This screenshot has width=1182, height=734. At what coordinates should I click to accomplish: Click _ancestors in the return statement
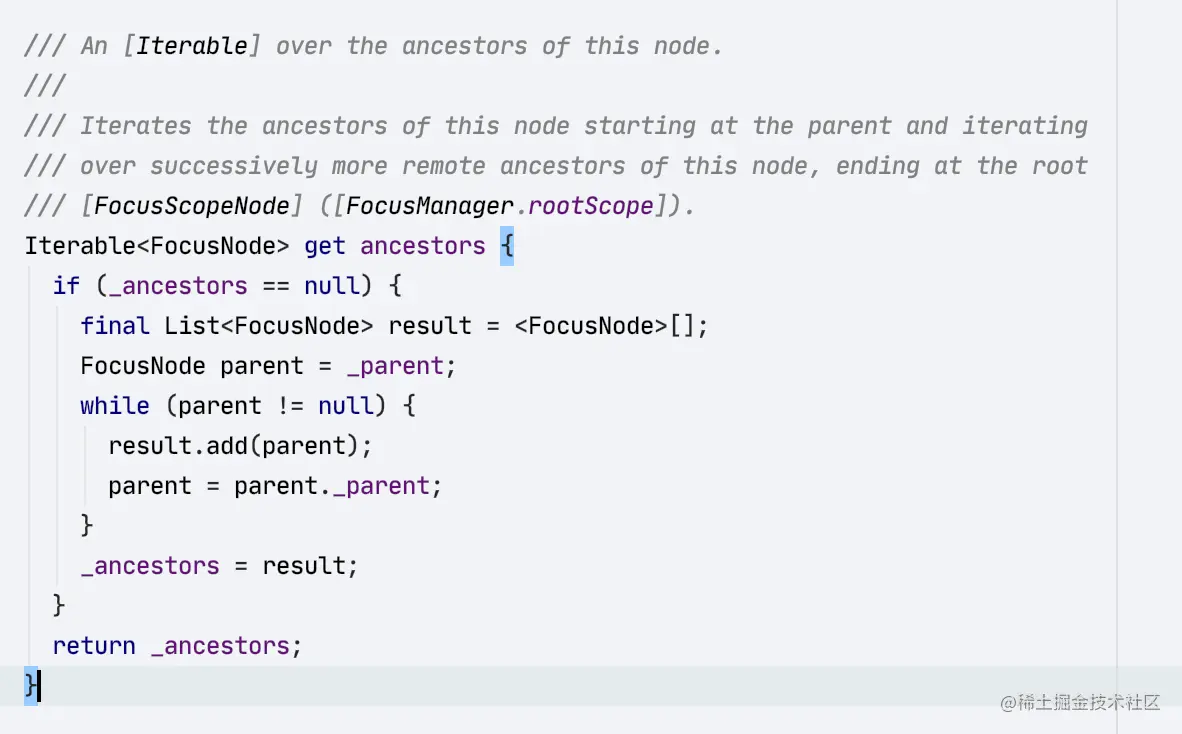coord(220,646)
